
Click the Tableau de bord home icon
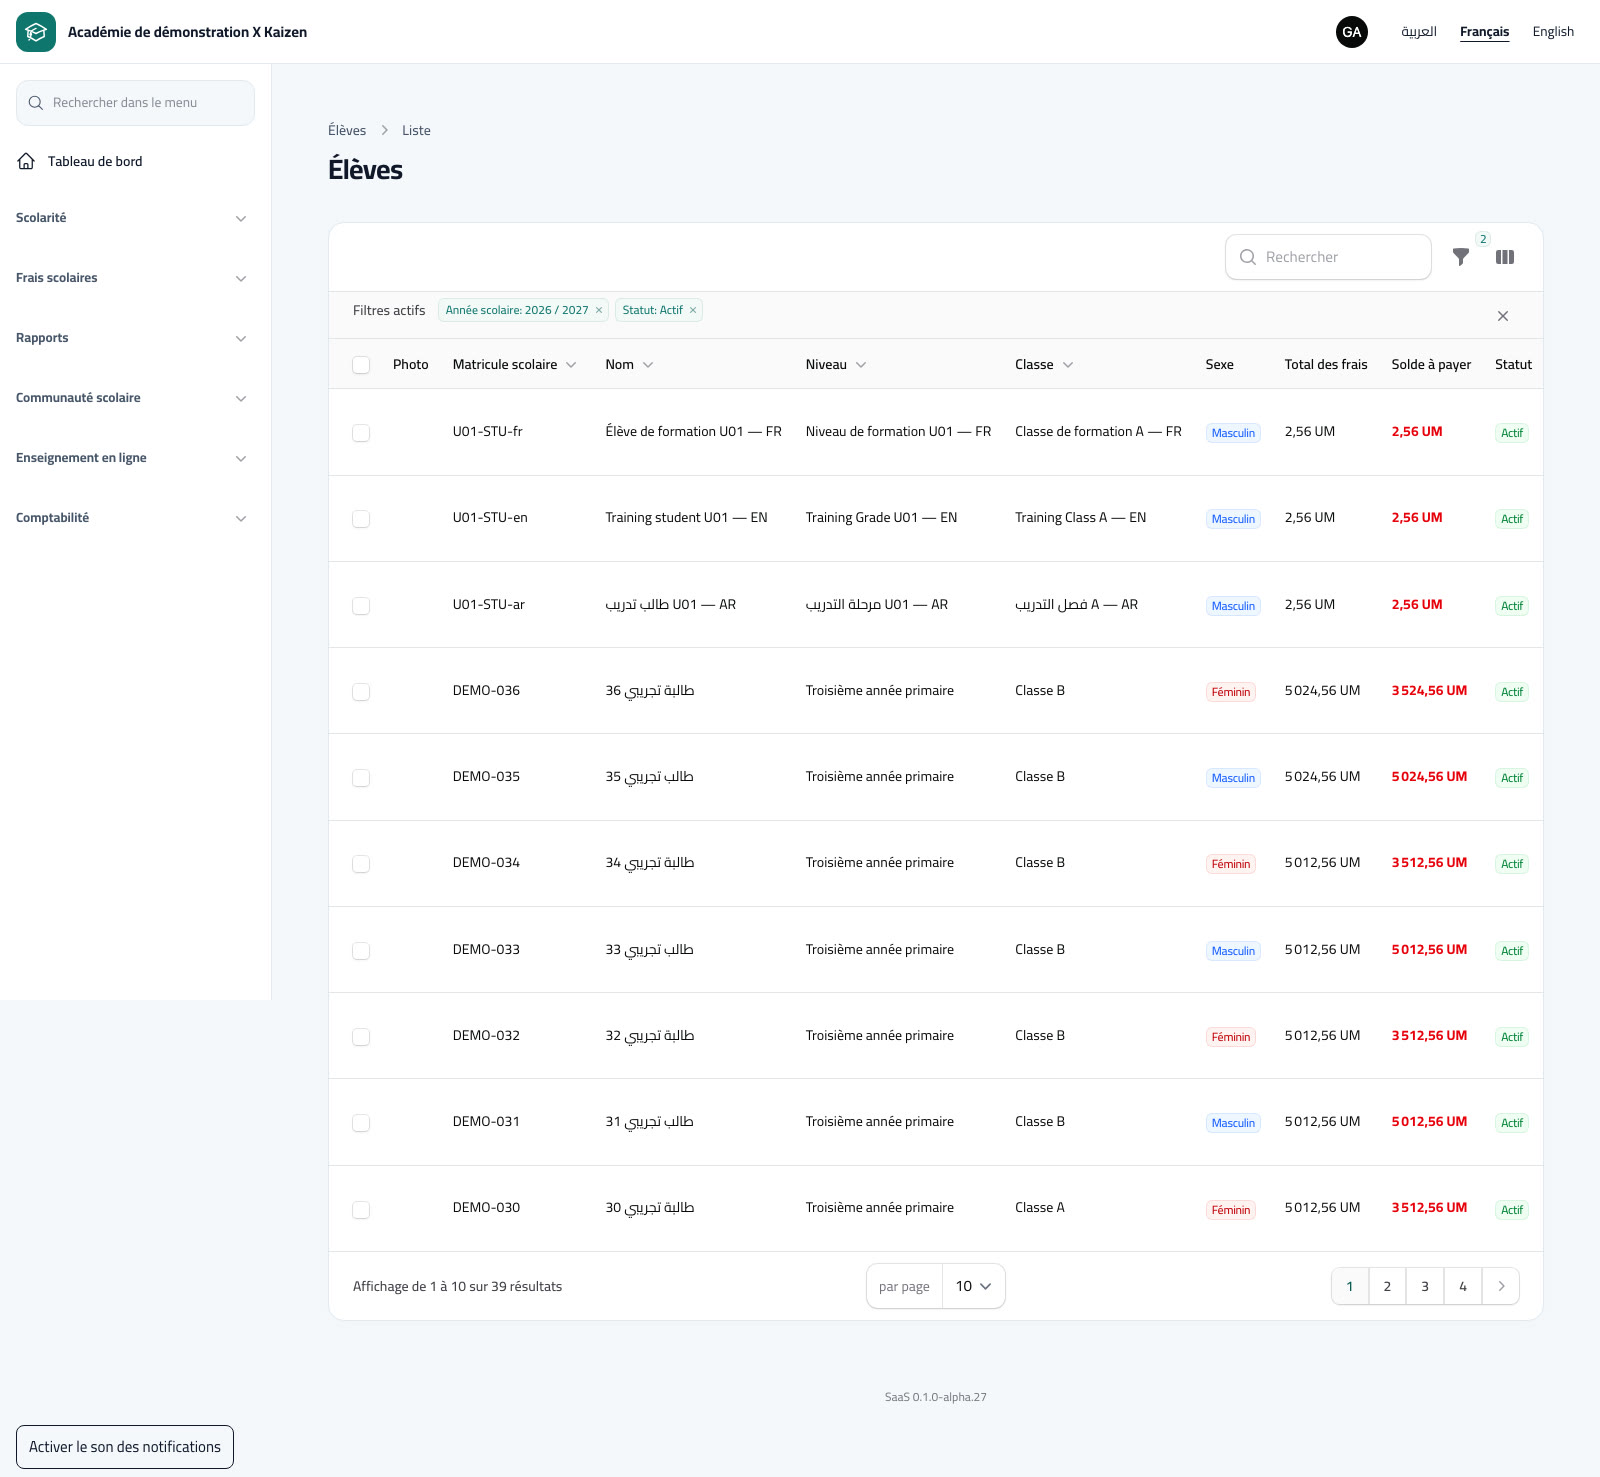27,161
